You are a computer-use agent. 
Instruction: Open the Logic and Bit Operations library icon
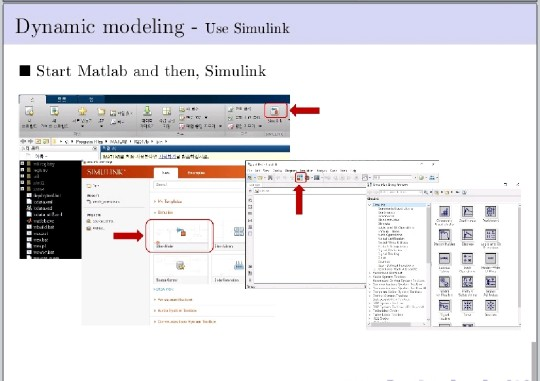pyautogui.click(x=490, y=235)
